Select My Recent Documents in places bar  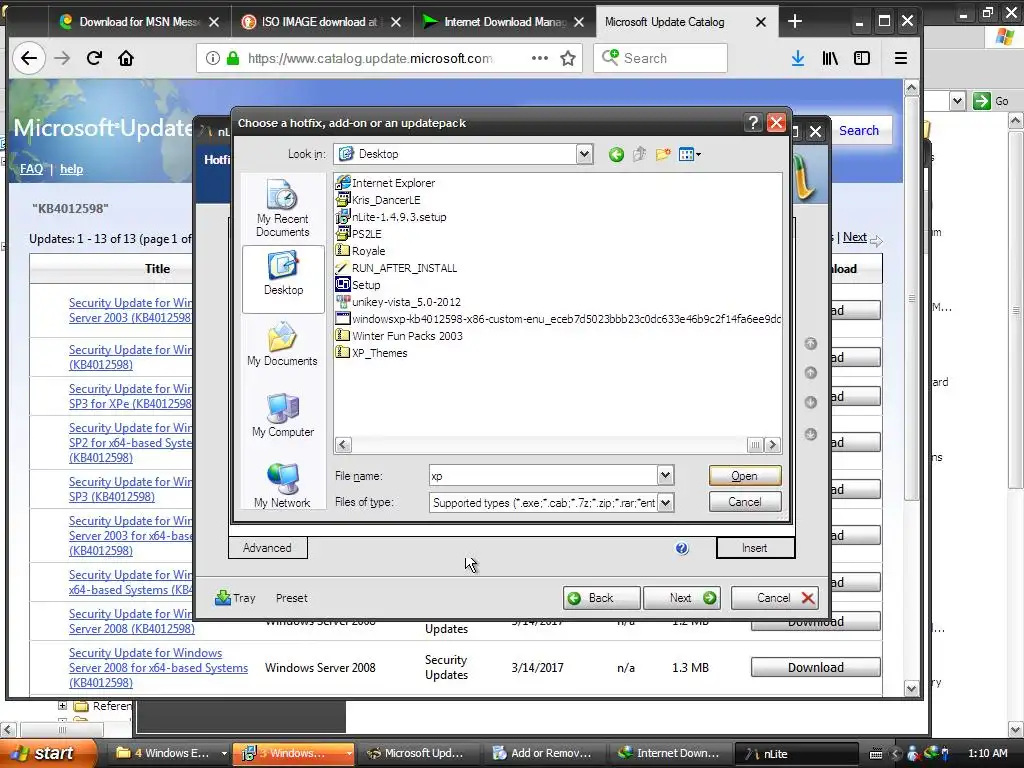283,208
